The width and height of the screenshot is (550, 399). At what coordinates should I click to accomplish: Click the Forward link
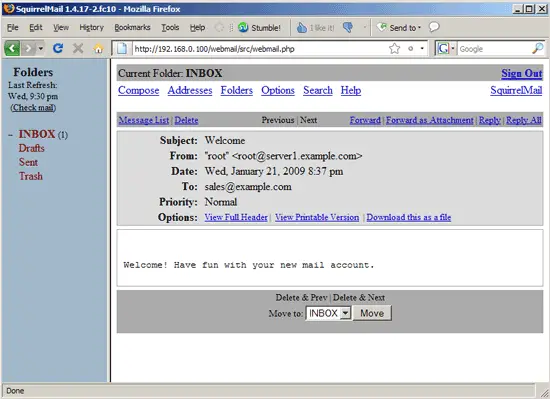point(365,120)
